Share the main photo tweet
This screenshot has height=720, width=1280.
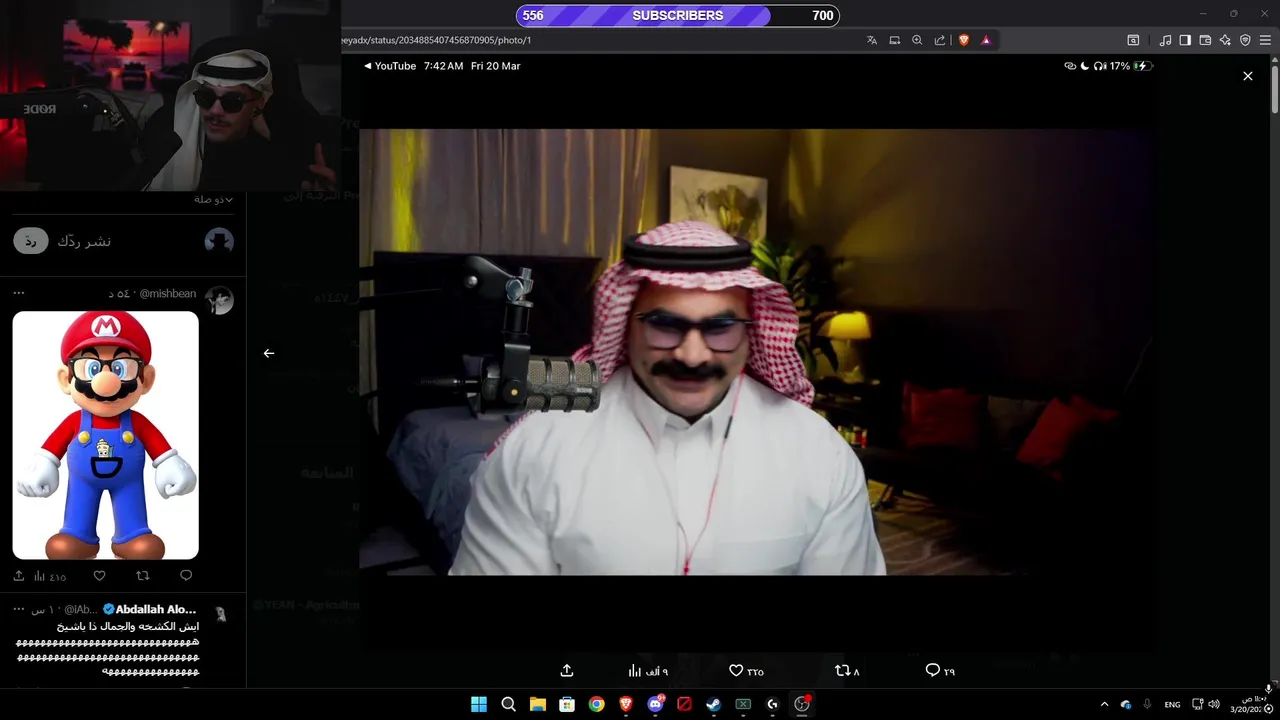point(567,671)
